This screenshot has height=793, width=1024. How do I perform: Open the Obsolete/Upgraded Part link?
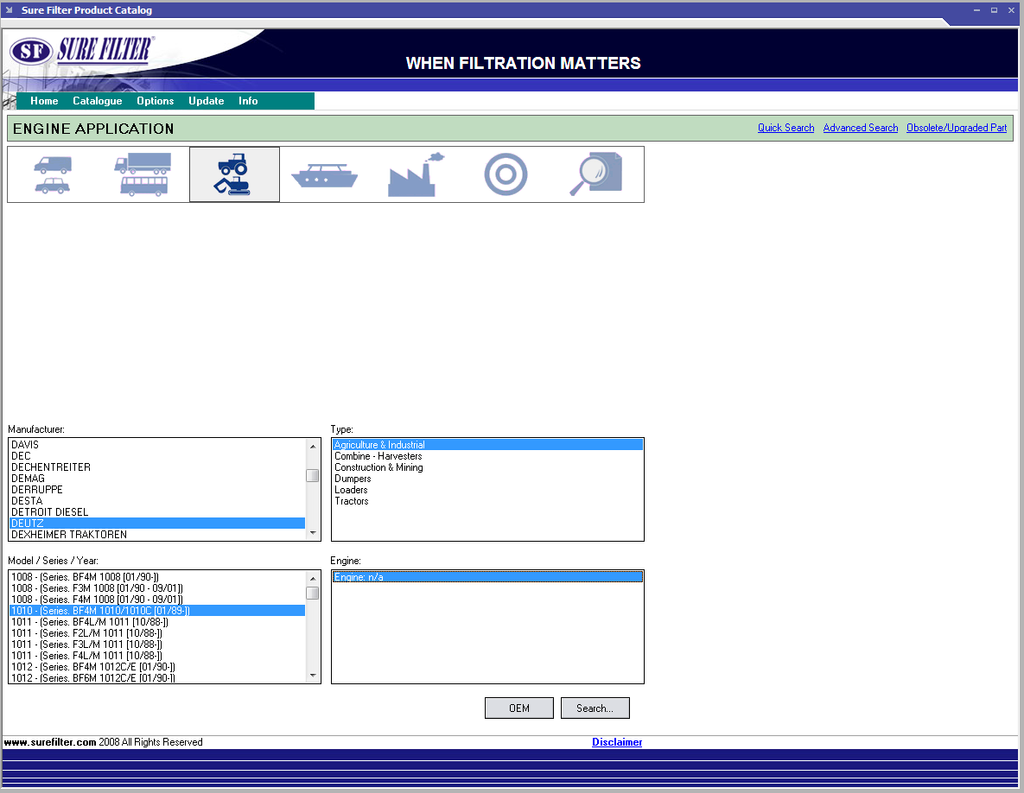pos(956,127)
